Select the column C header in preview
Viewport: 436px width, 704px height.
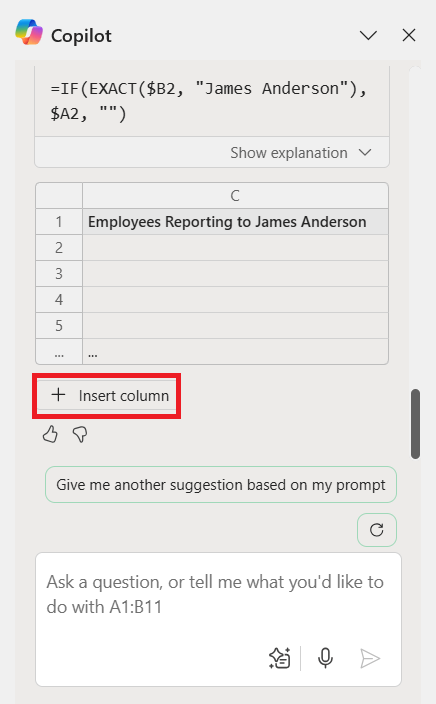coord(235,196)
